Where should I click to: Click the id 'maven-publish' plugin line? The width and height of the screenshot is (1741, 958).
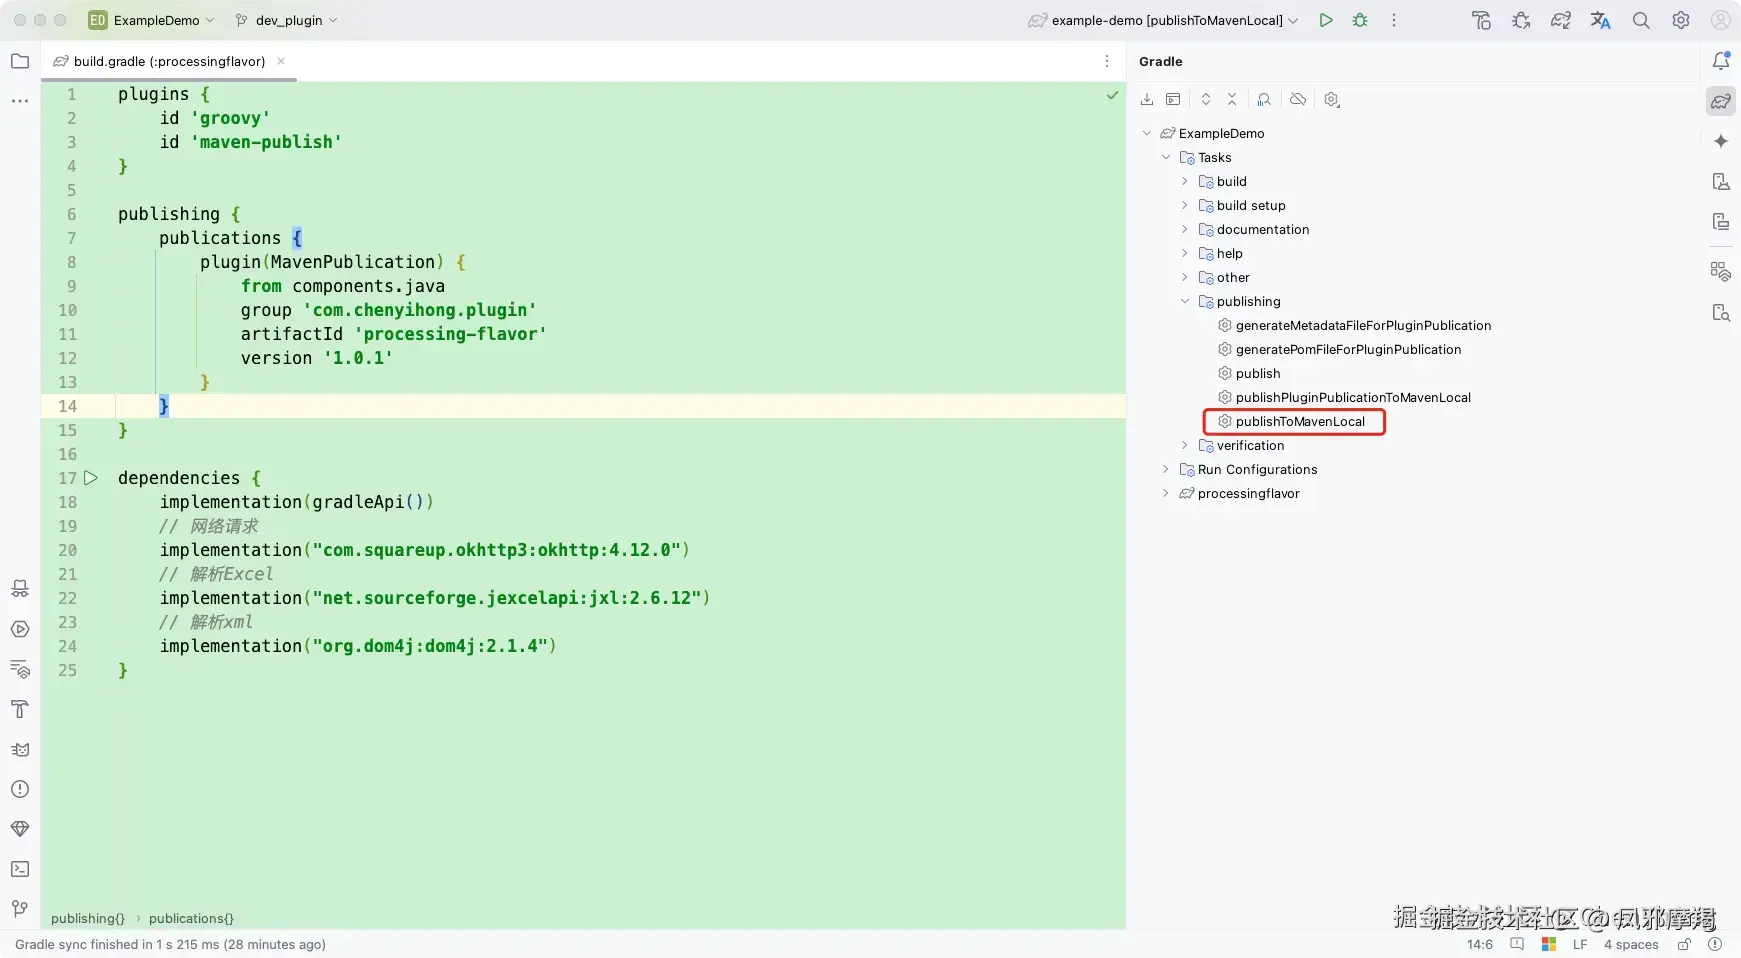point(250,142)
